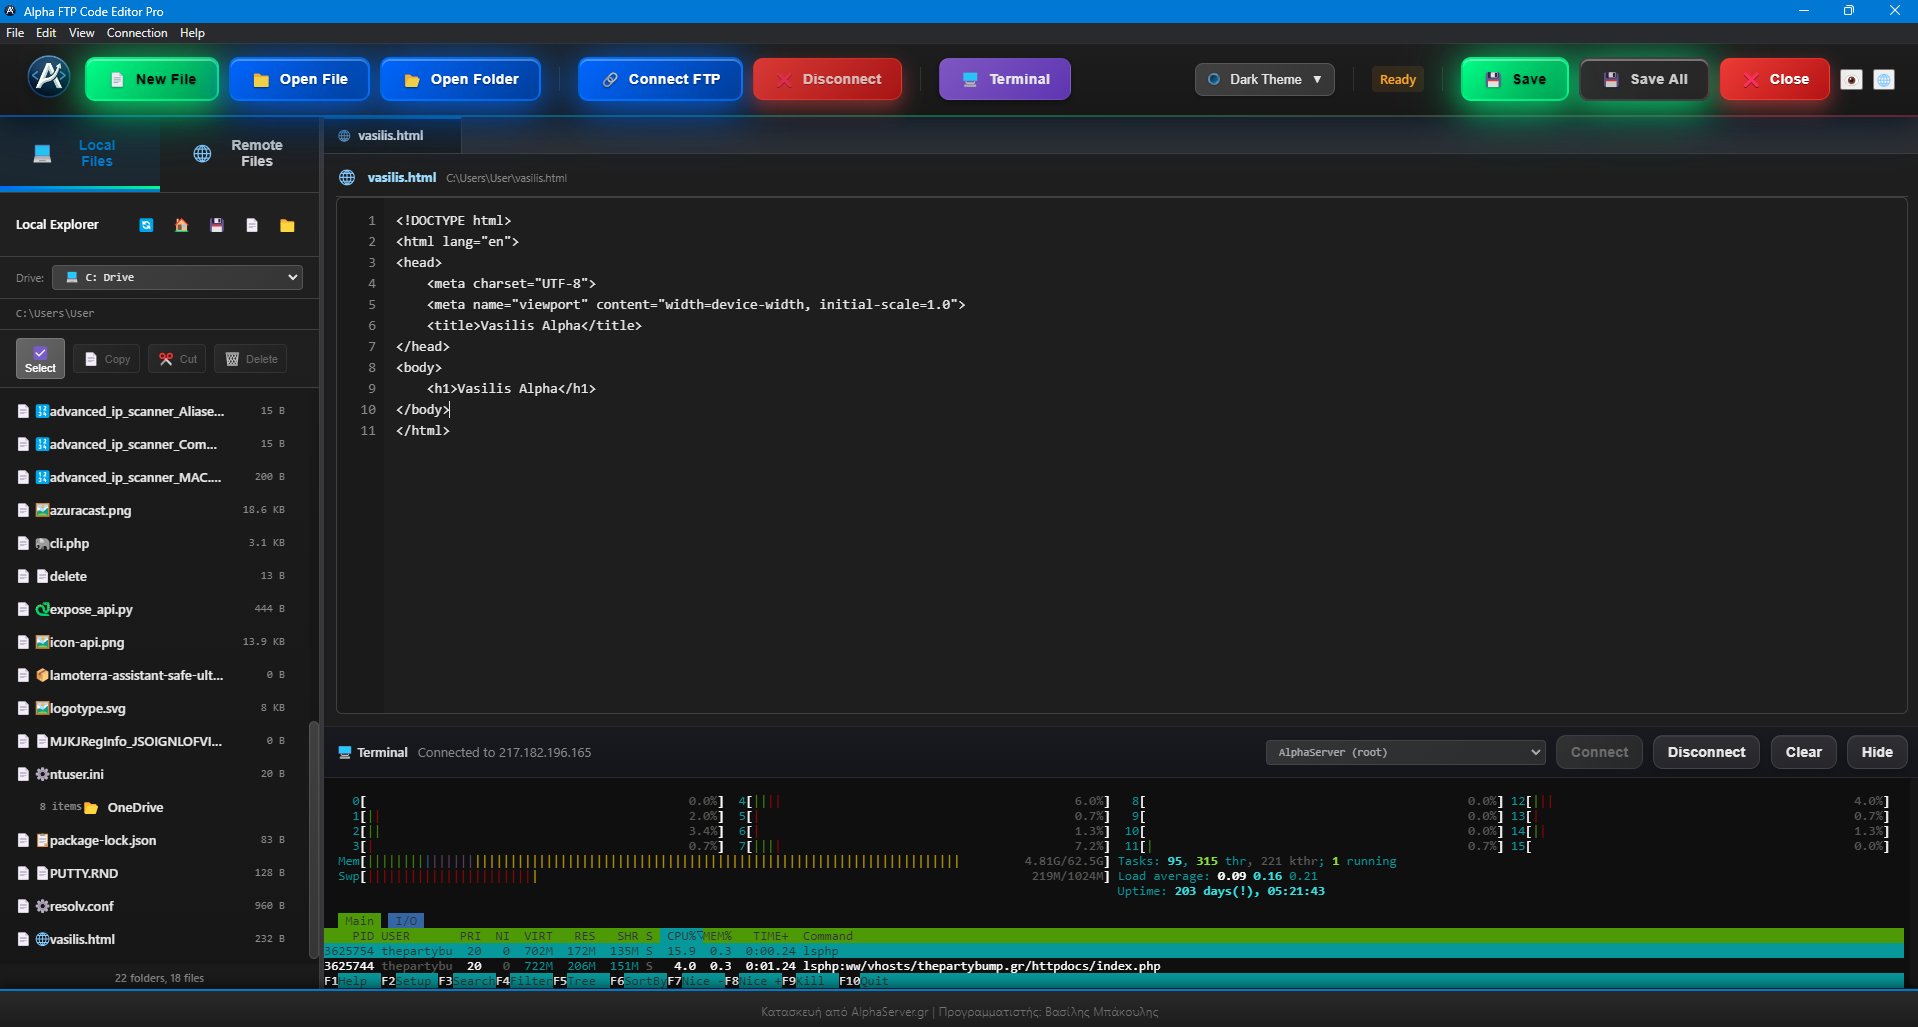The image size is (1918, 1027).
Task: Switch to the I/O tab in htop
Action: [406, 920]
